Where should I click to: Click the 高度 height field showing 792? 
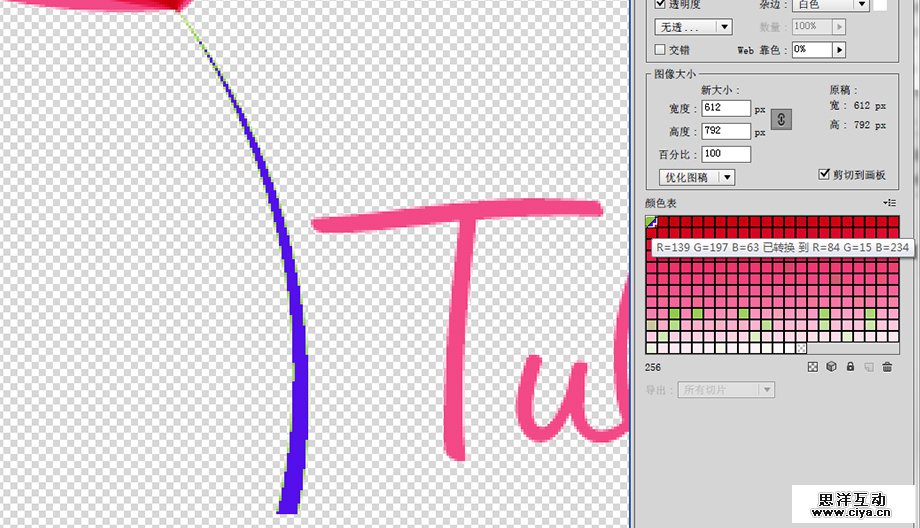[726, 131]
